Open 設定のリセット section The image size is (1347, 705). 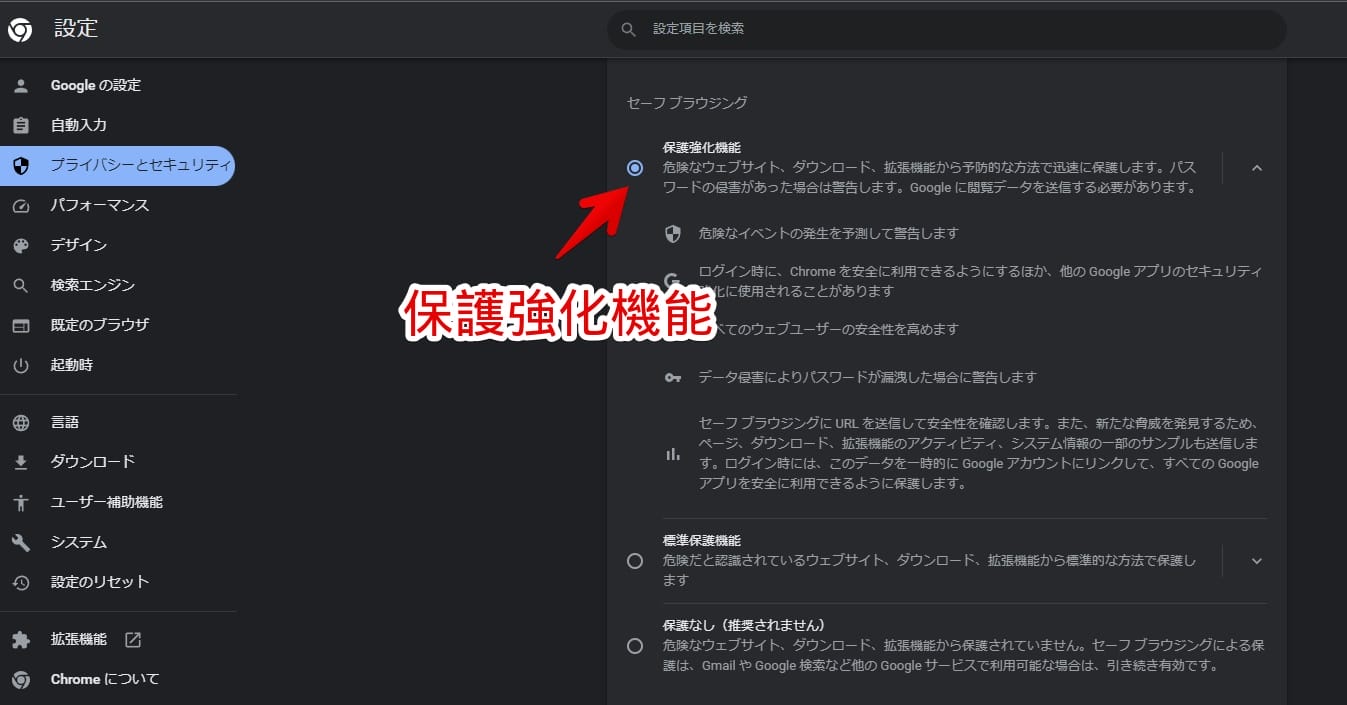[117, 582]
